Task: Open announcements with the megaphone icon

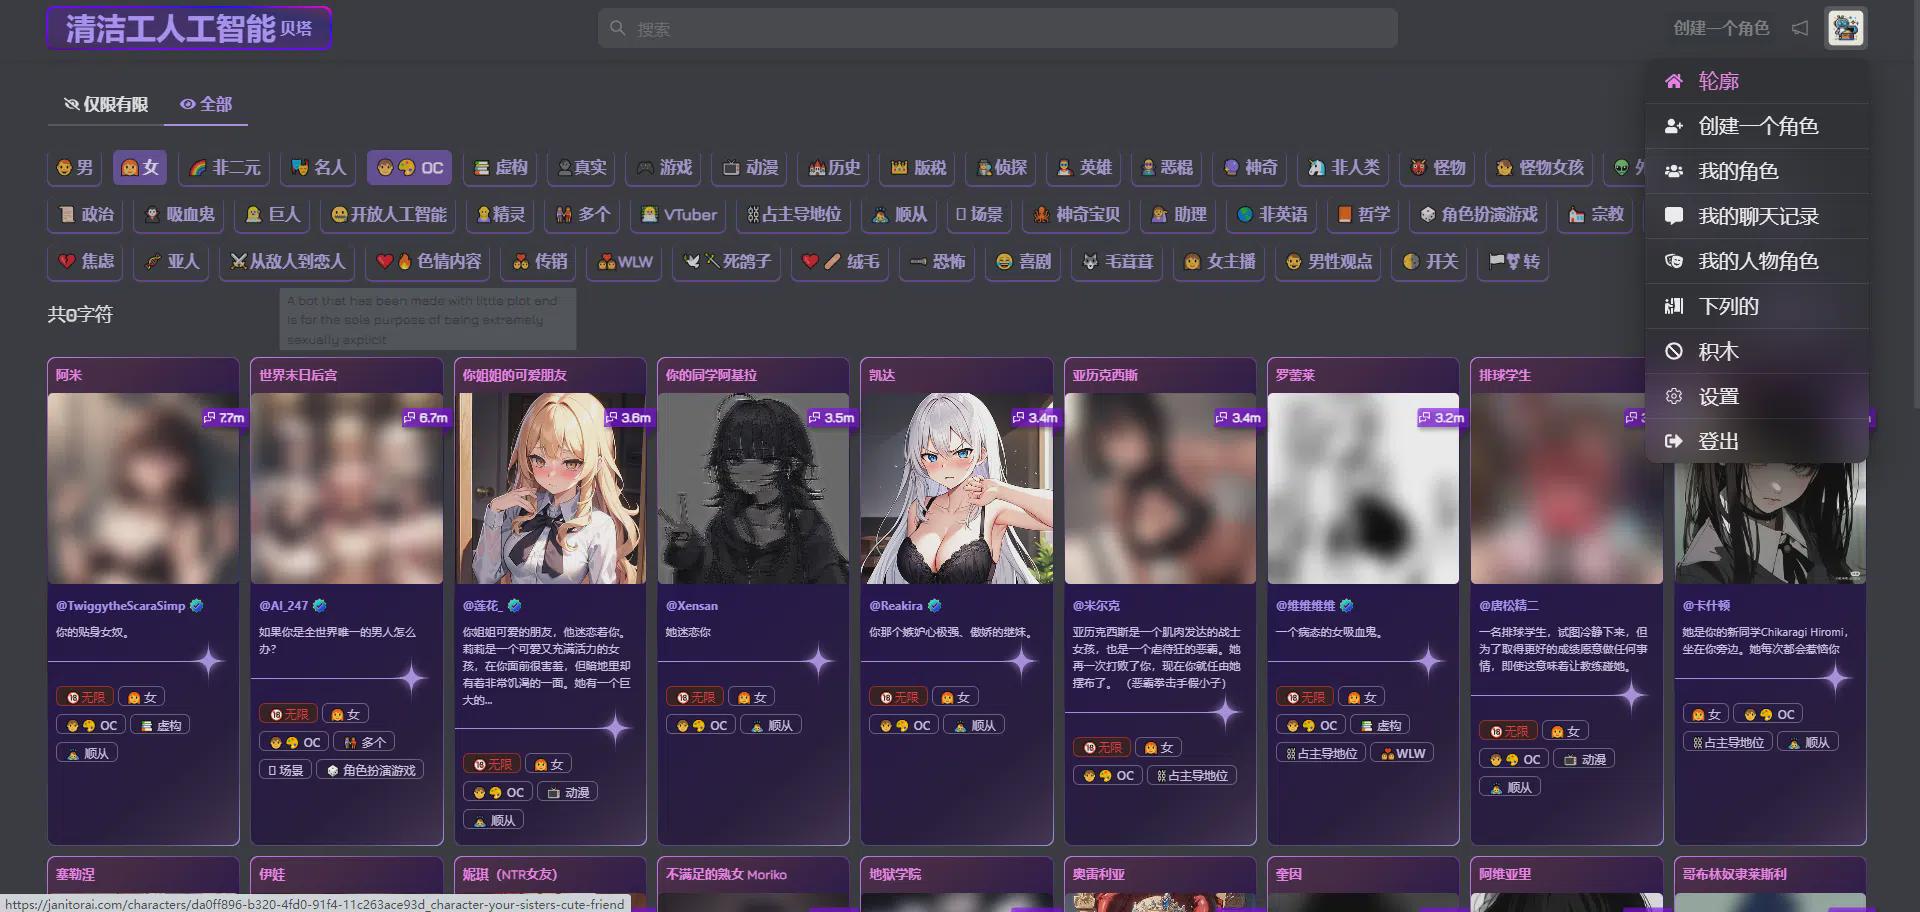Action: [x=1799, y=28]
